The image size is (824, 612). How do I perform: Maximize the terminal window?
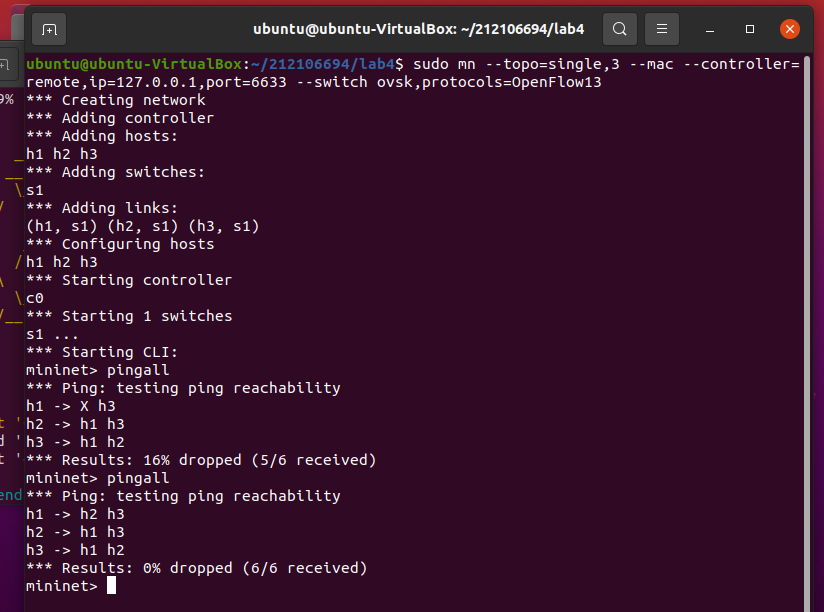750,29
